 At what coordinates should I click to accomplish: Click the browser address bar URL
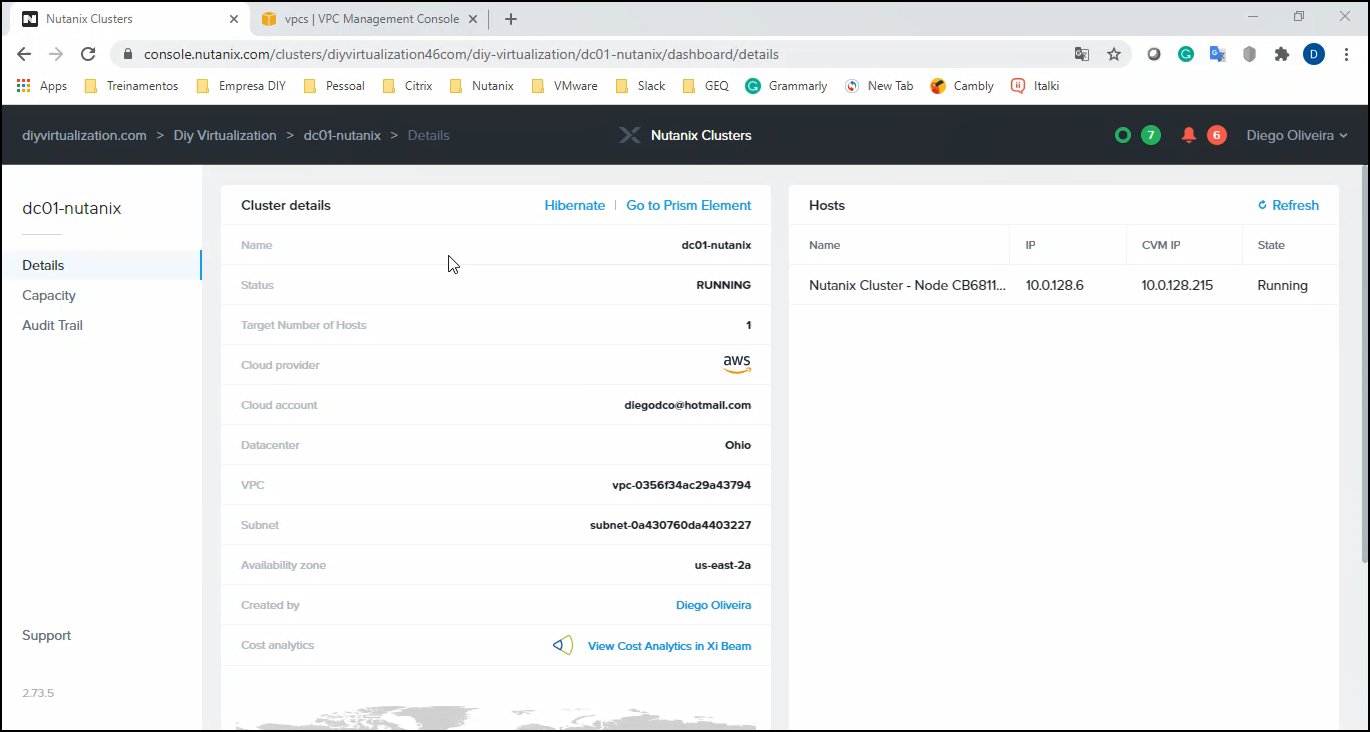460,54
